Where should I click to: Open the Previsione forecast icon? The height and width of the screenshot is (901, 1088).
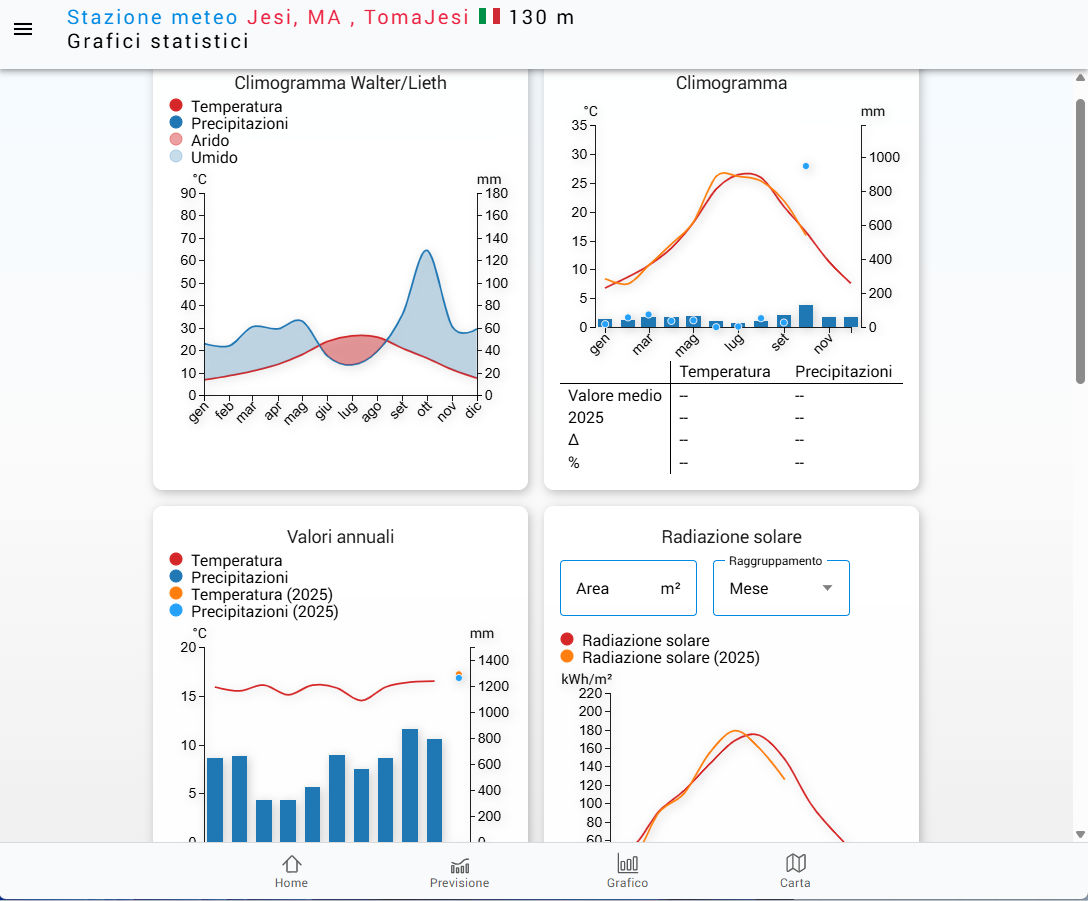point(459,870)
